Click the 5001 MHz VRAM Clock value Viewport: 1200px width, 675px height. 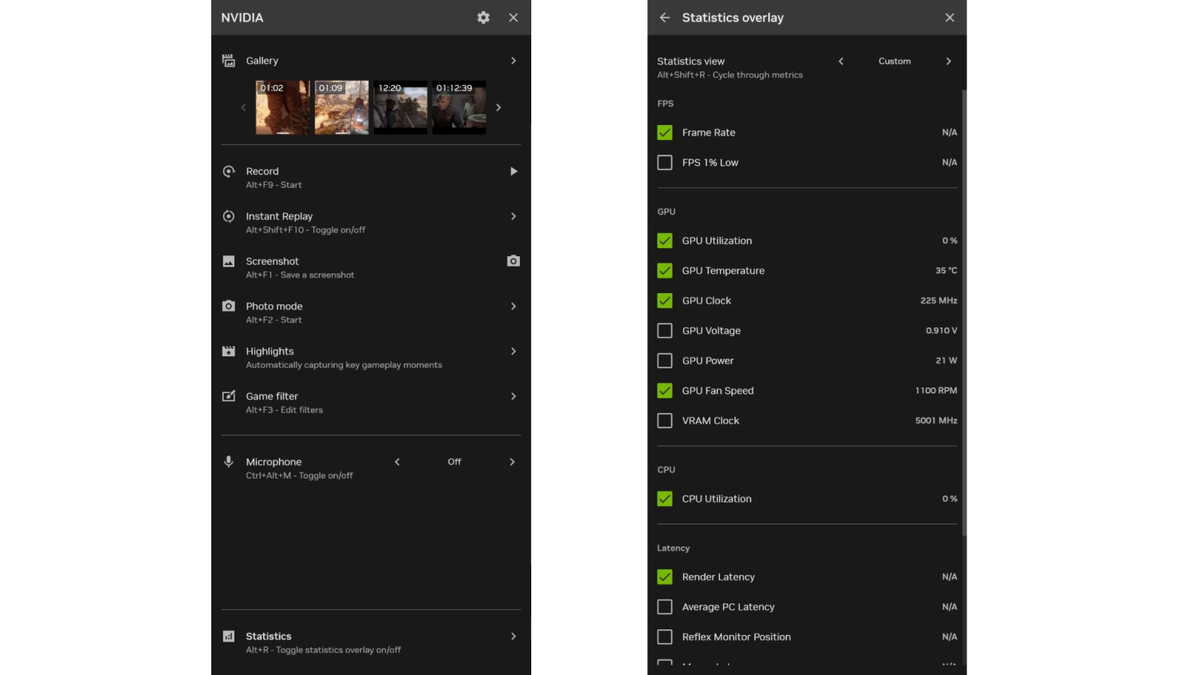pyautogui.click(x=936, y=420)
